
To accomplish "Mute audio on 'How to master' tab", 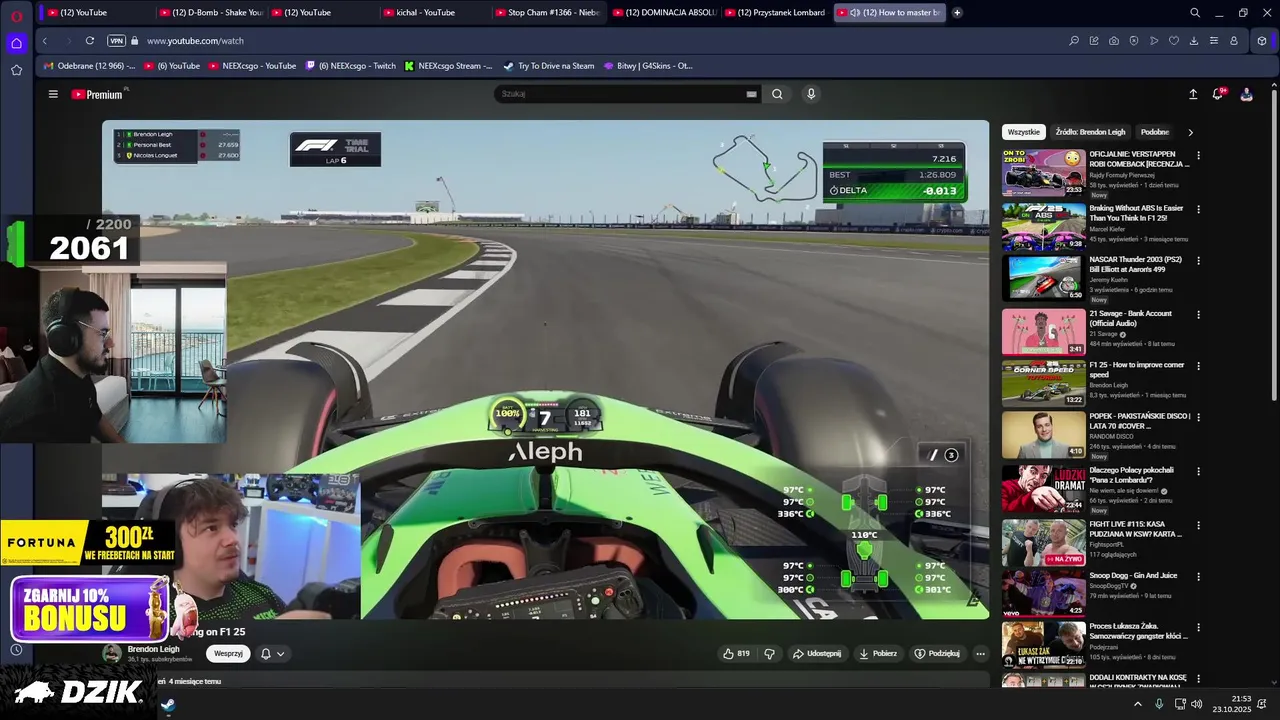I will [x=855, y=13].
